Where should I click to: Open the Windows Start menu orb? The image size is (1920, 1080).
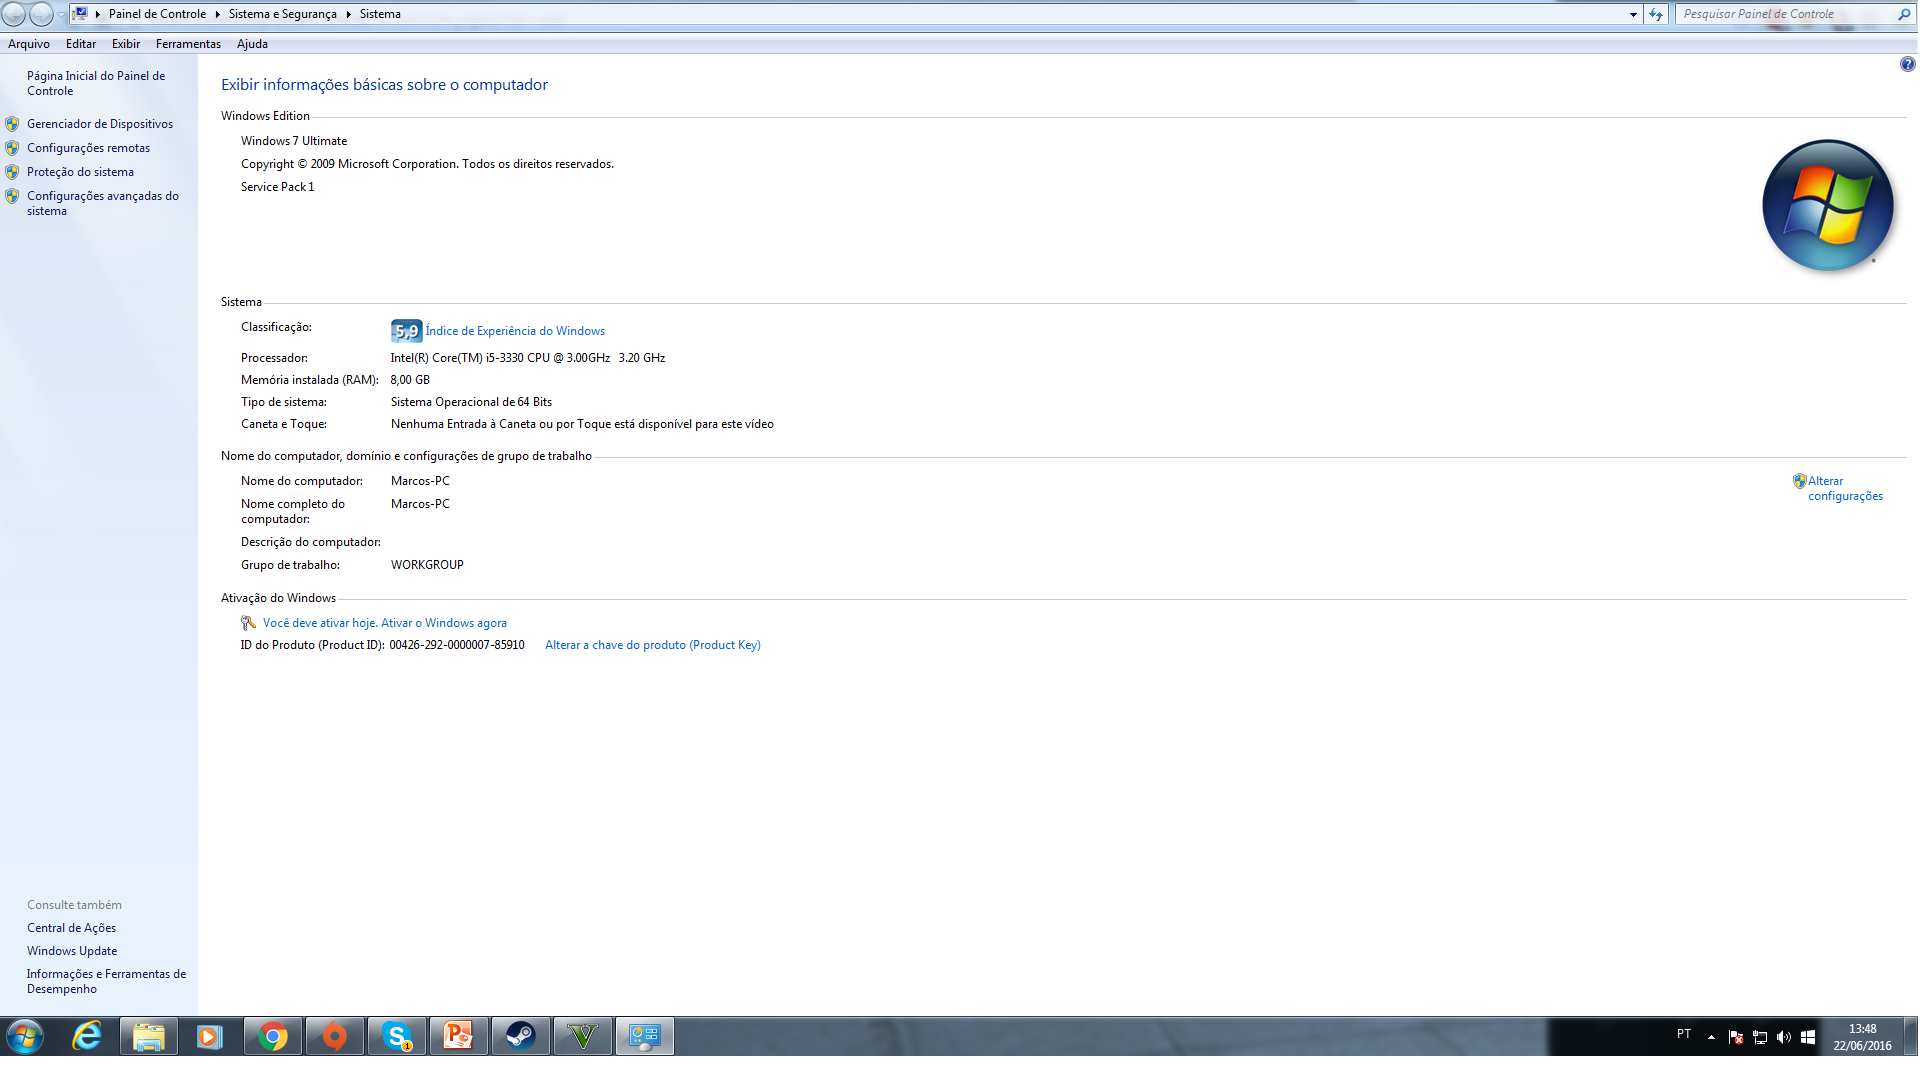[25, 1037]
